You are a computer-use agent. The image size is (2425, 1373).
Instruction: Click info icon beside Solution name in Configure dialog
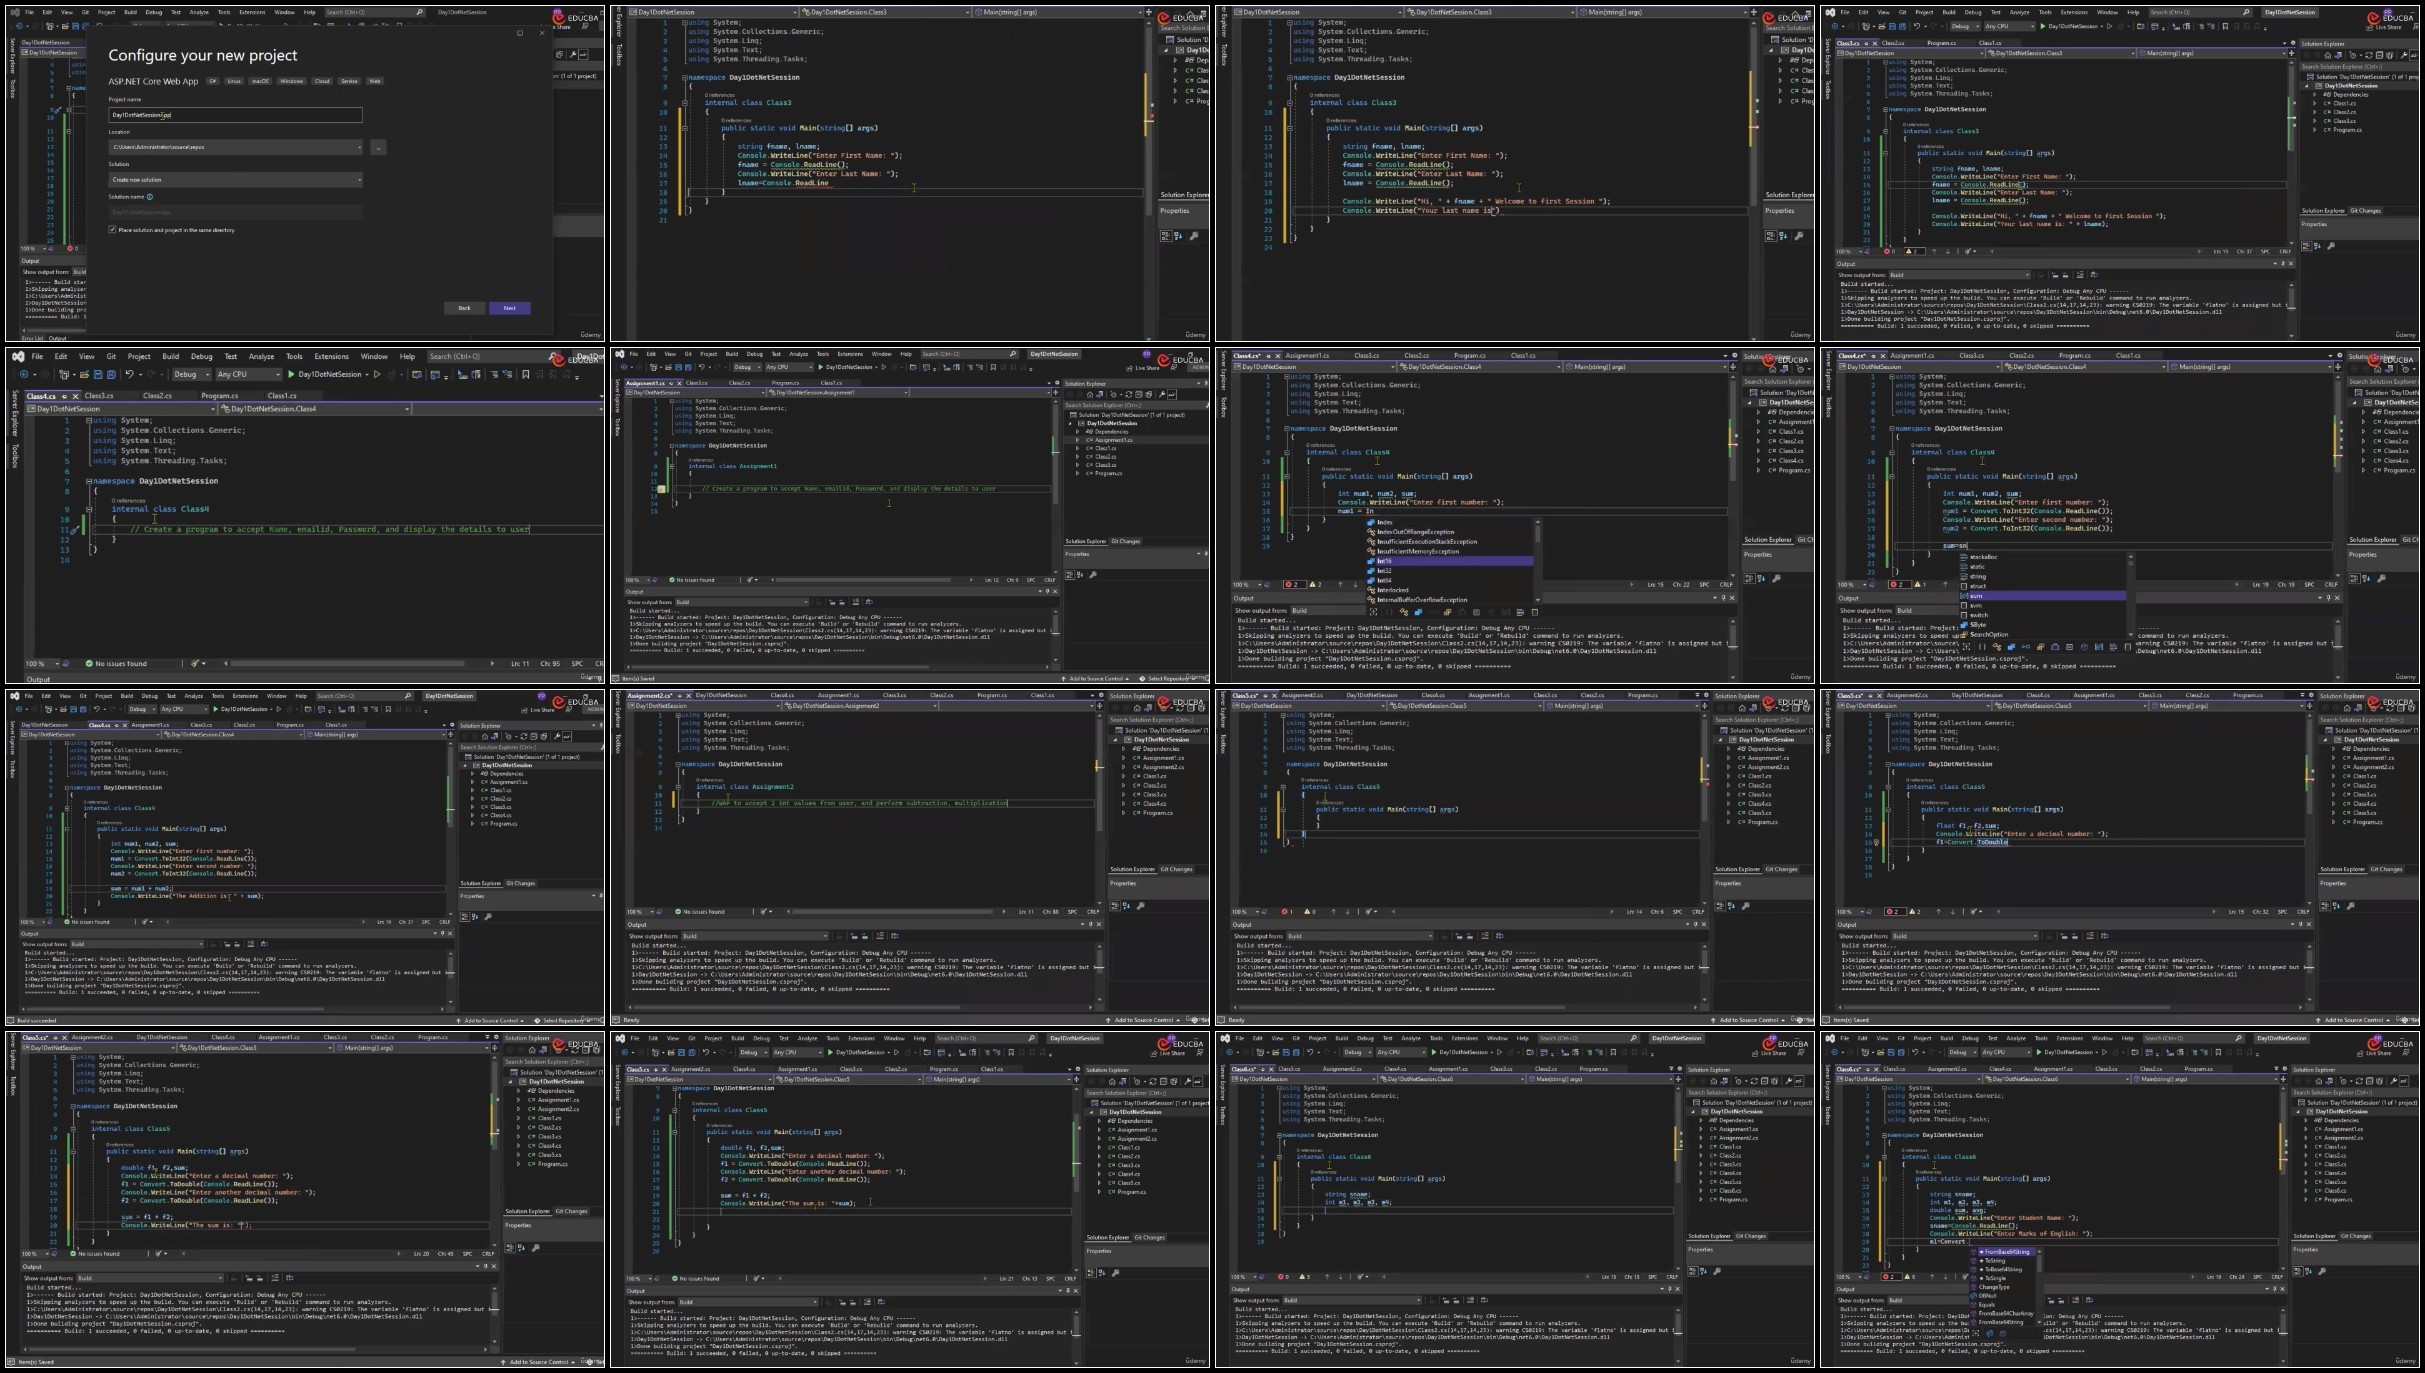pos(150,197)
